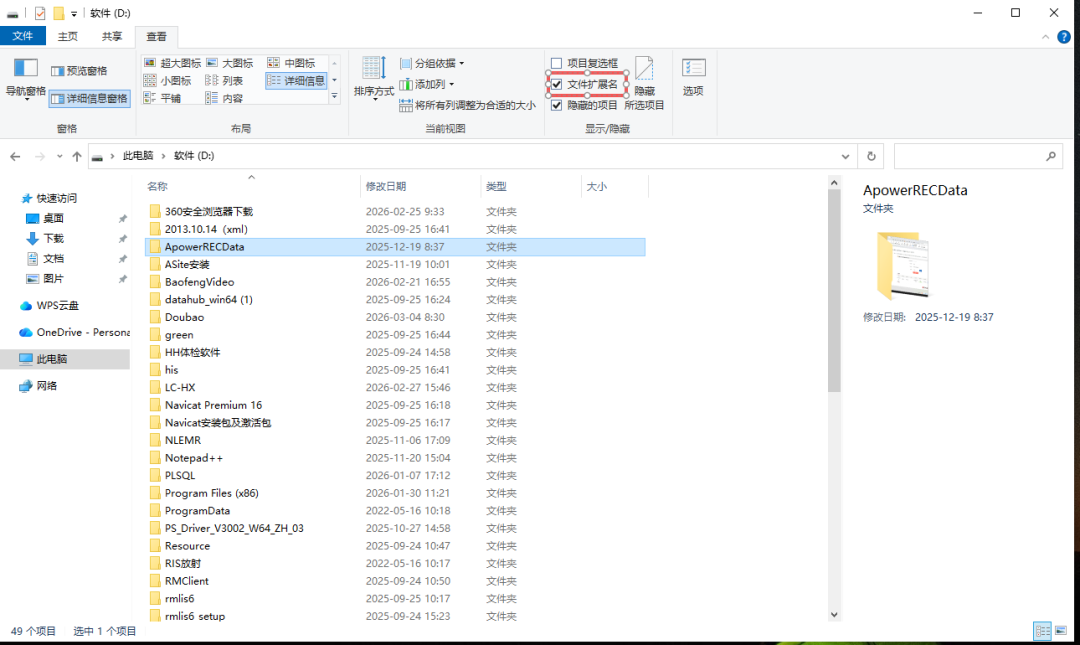Click size all columns to fit button
Image resolution: width=1080 pixels, height=645 pixels.
467,105
